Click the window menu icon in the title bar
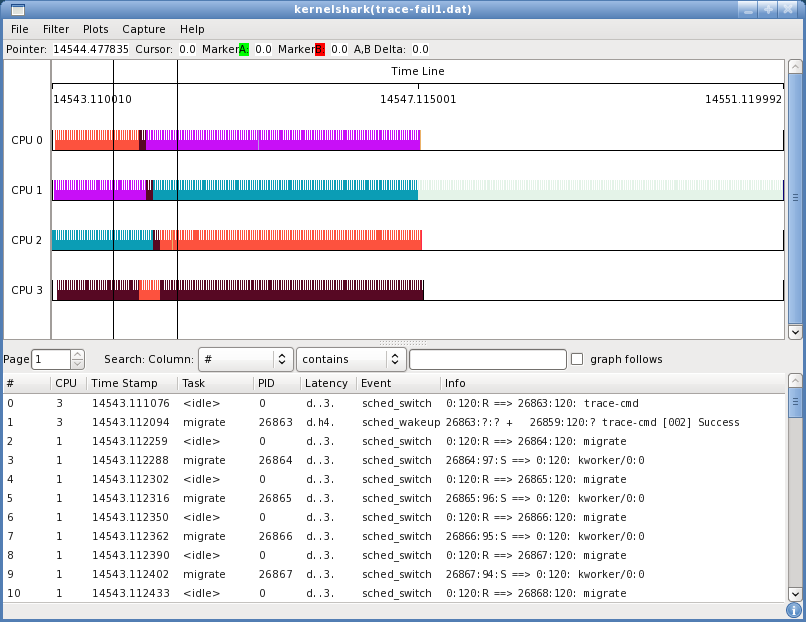This screenshot has width=806, height=622. (18, 9)
